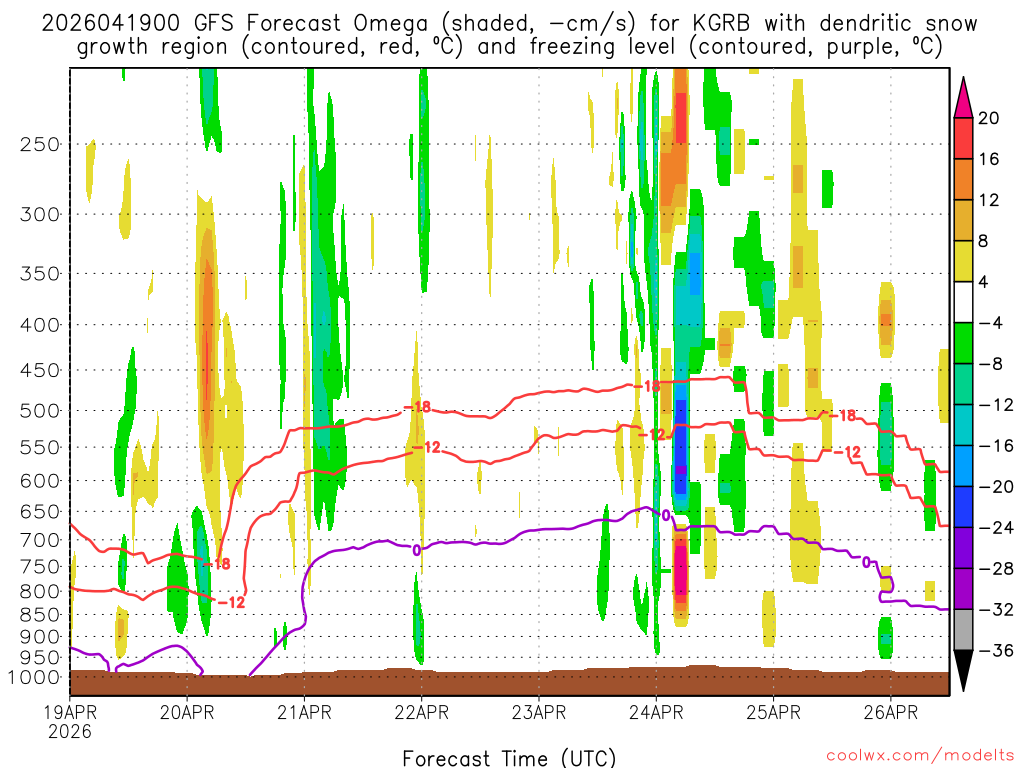Click the 19APR 2026 time axis label
The height and width of the screenshot is (768, 1024).
click(70, 722)
